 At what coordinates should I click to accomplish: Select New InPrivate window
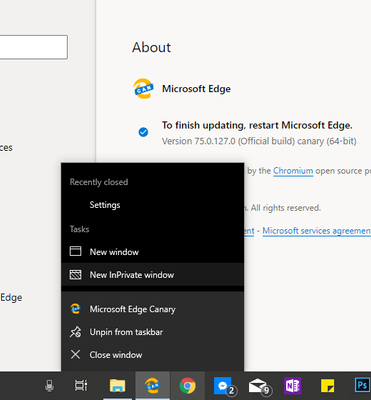153,275
